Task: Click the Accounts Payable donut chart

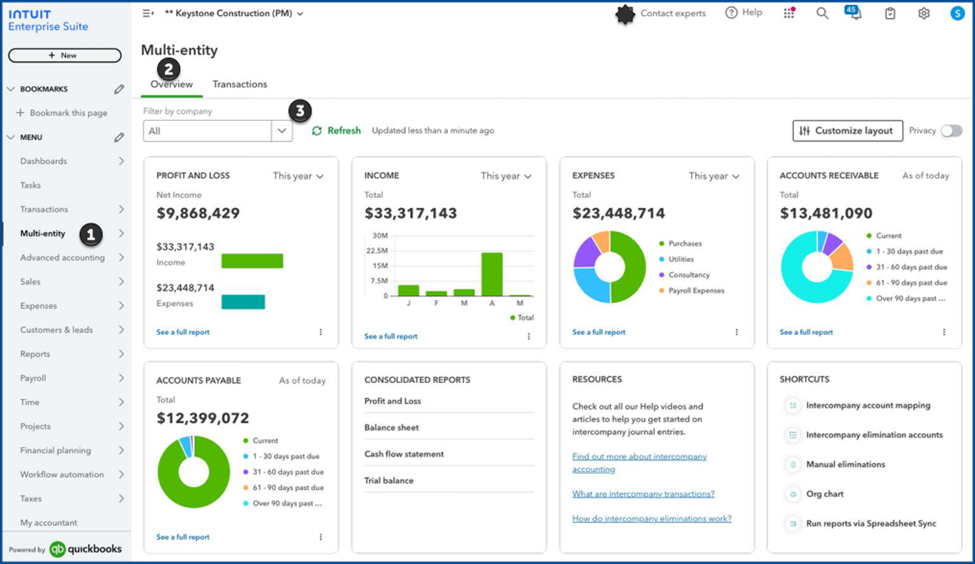Action: 193,471
